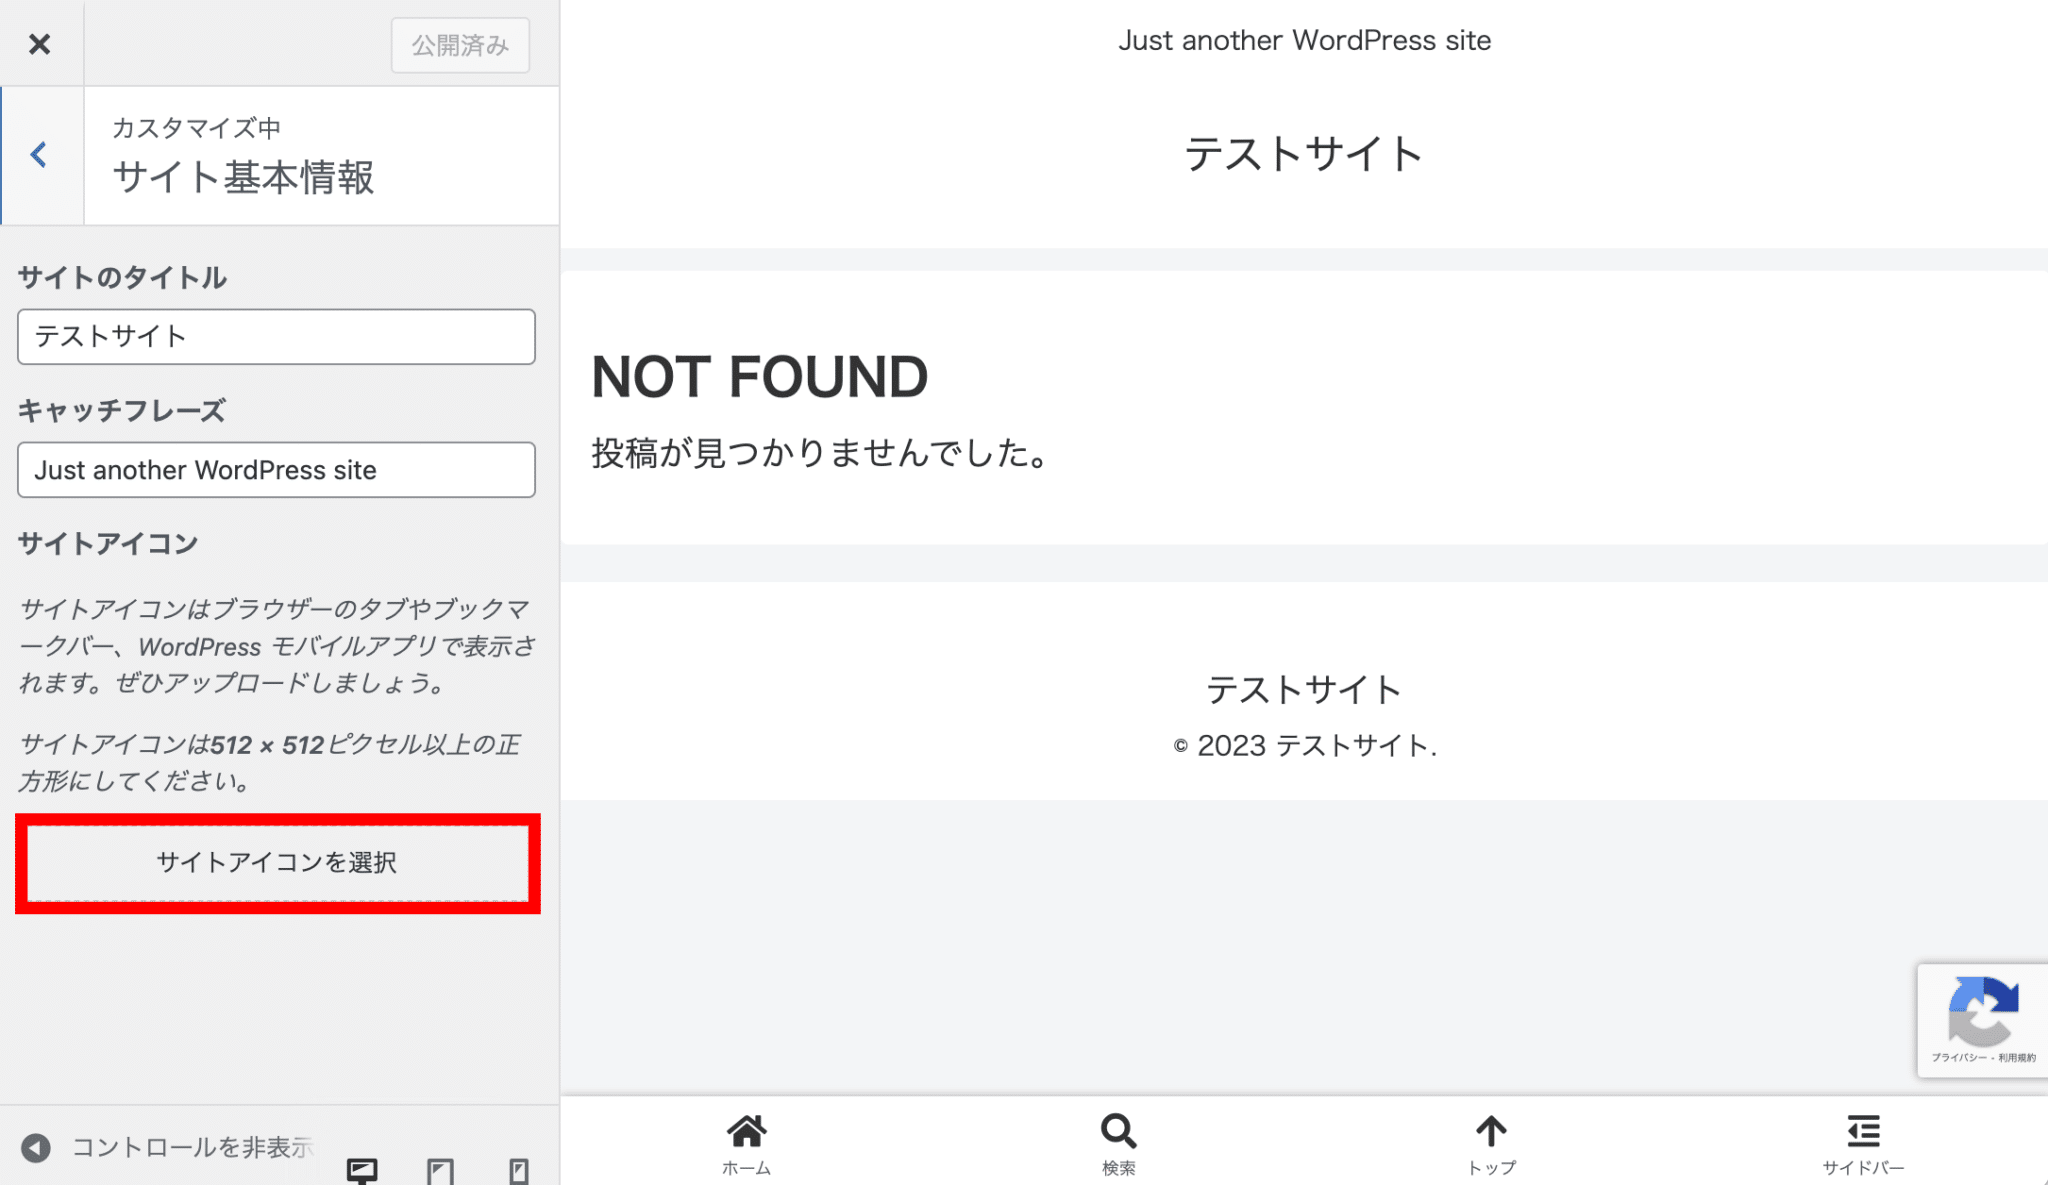
Task: Click the テストサイト header site title
Action: point(1303,155)
